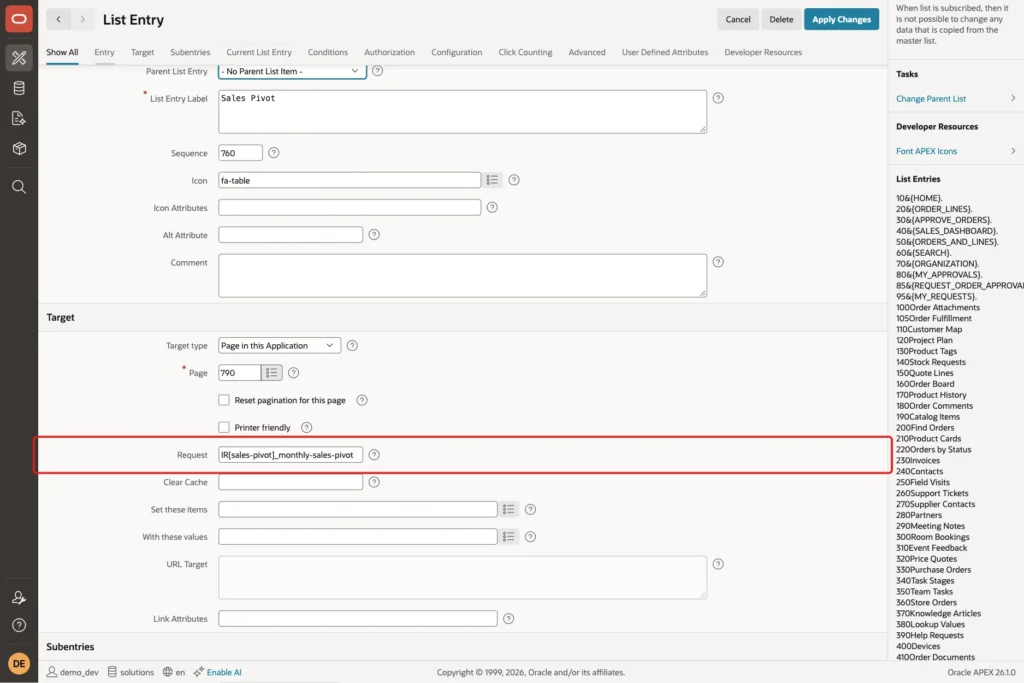Show help for Parent List Entry
This screenshot has width=1024, height=683.
click(377, 71)
